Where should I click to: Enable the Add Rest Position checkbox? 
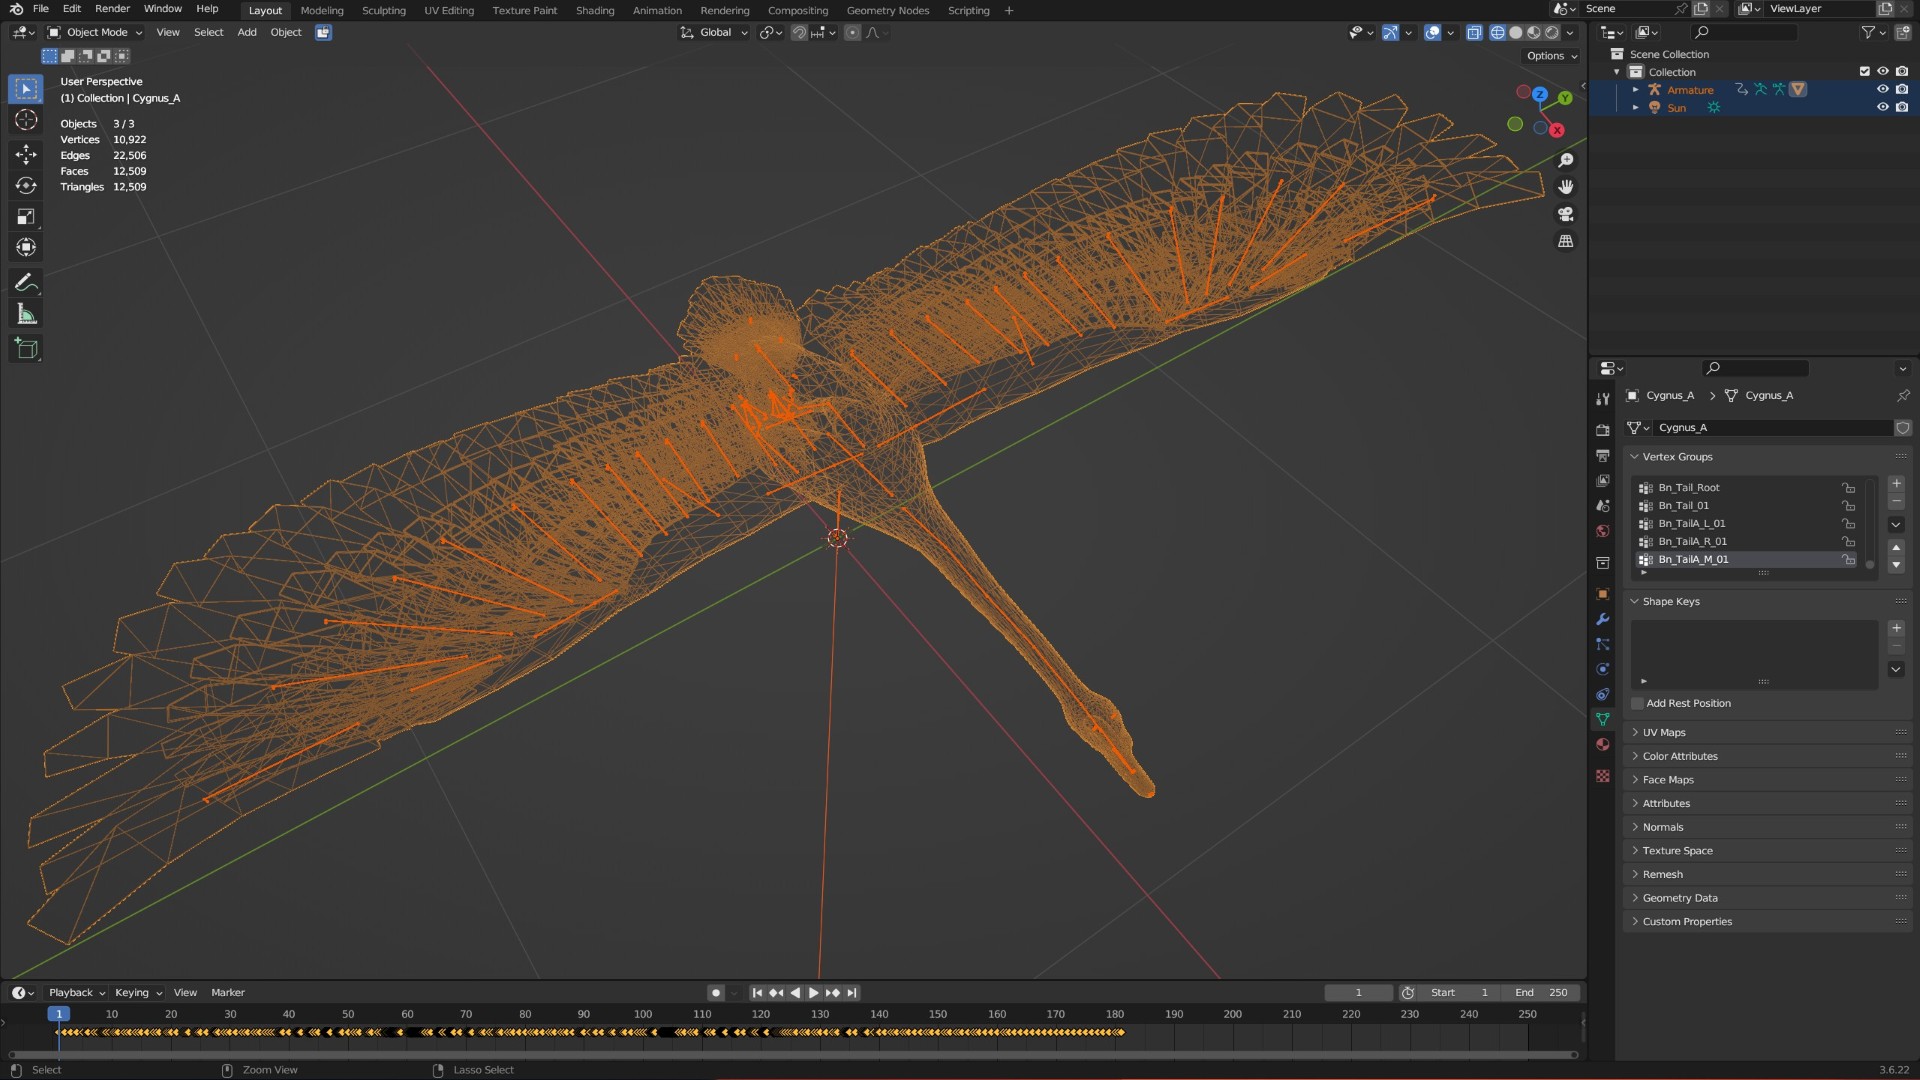[1637, 703]
